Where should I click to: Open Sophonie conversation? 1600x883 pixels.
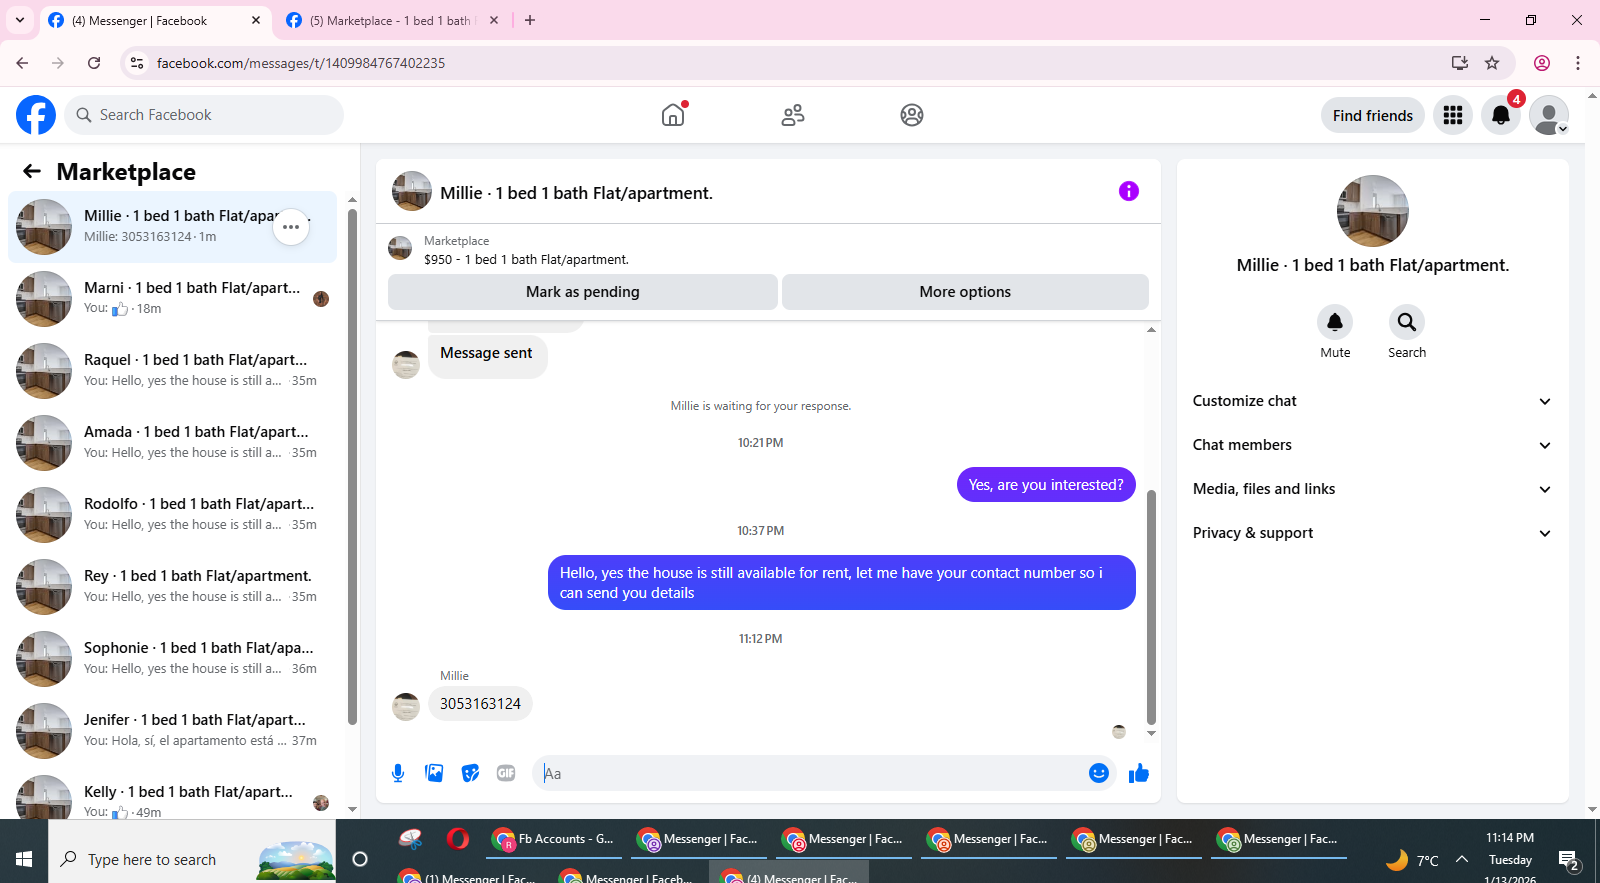[173, 659]
